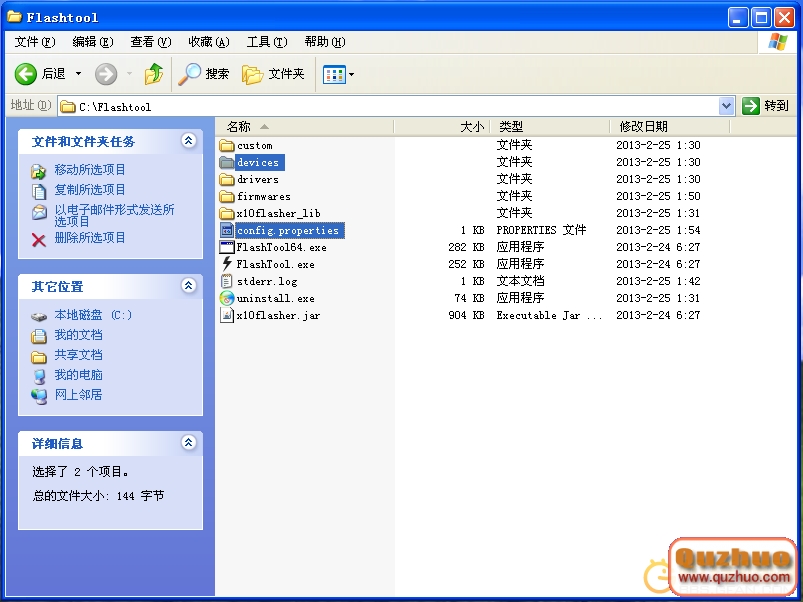Screen dimensions: 803x602
Task: Click the copy items icon
Action: 39,191
